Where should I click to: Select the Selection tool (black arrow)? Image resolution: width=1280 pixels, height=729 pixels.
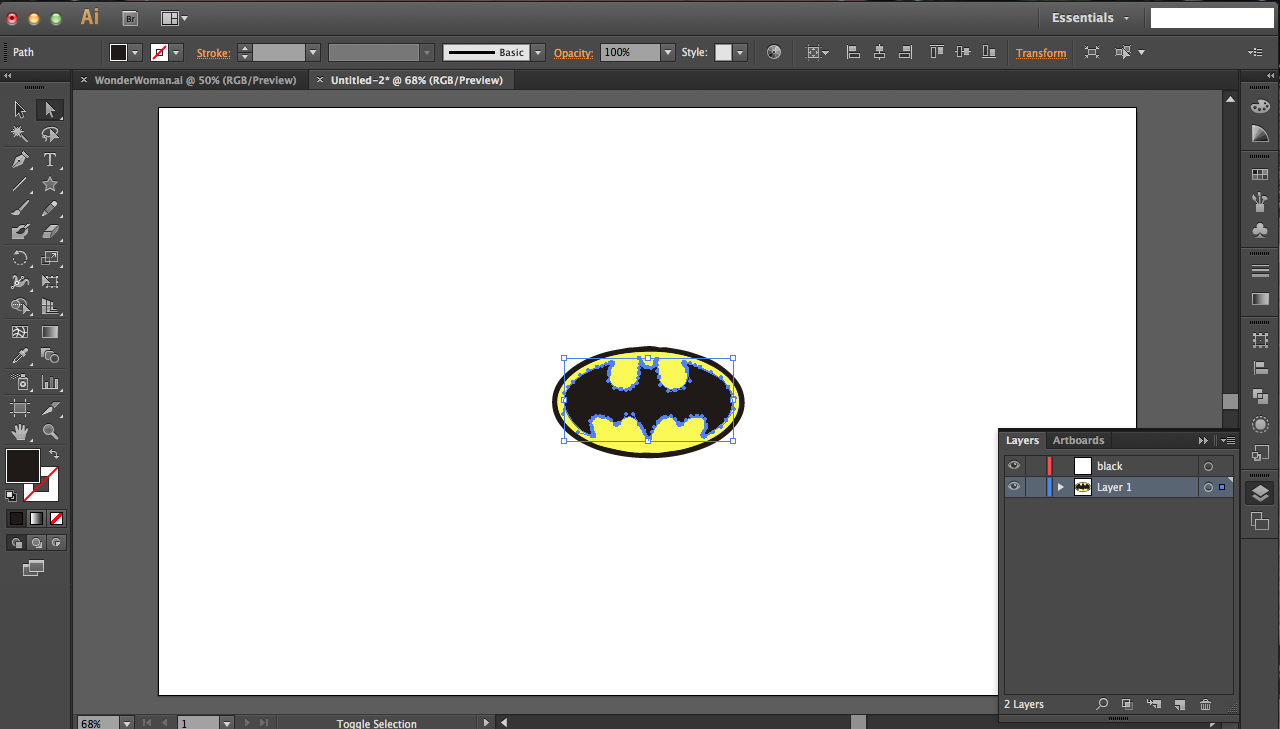click(x=20, y=110)
